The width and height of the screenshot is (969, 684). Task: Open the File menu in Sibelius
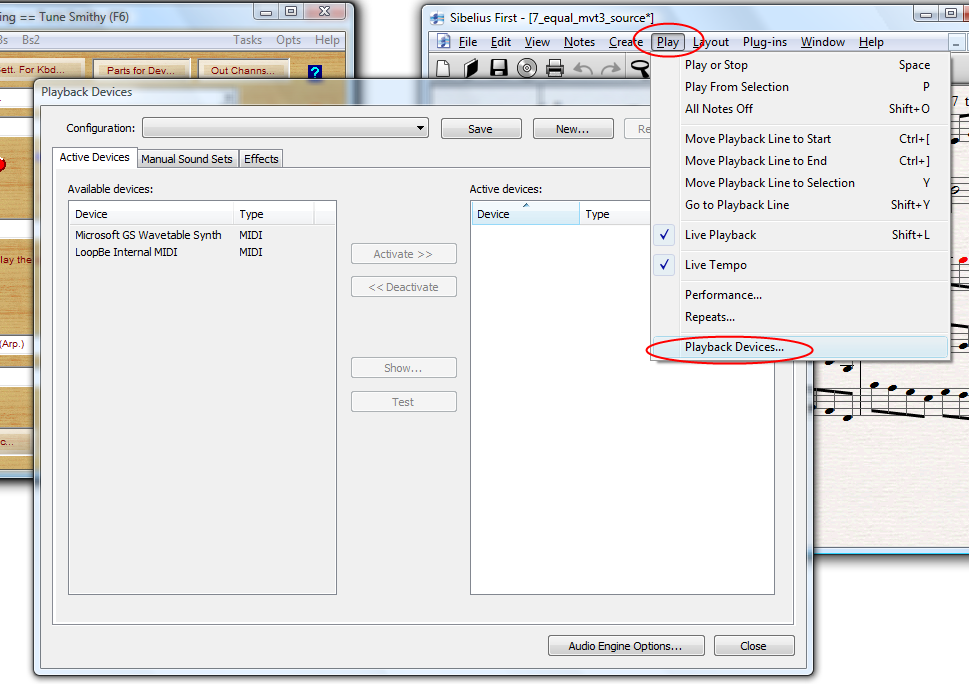coord(468,42)
